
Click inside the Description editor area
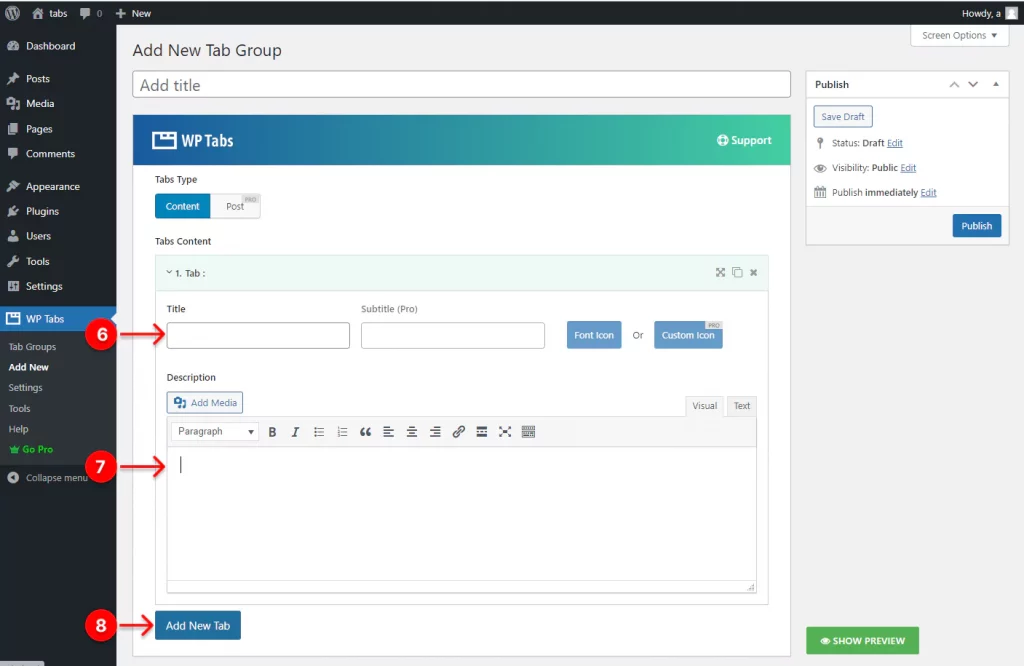(461, 514)
